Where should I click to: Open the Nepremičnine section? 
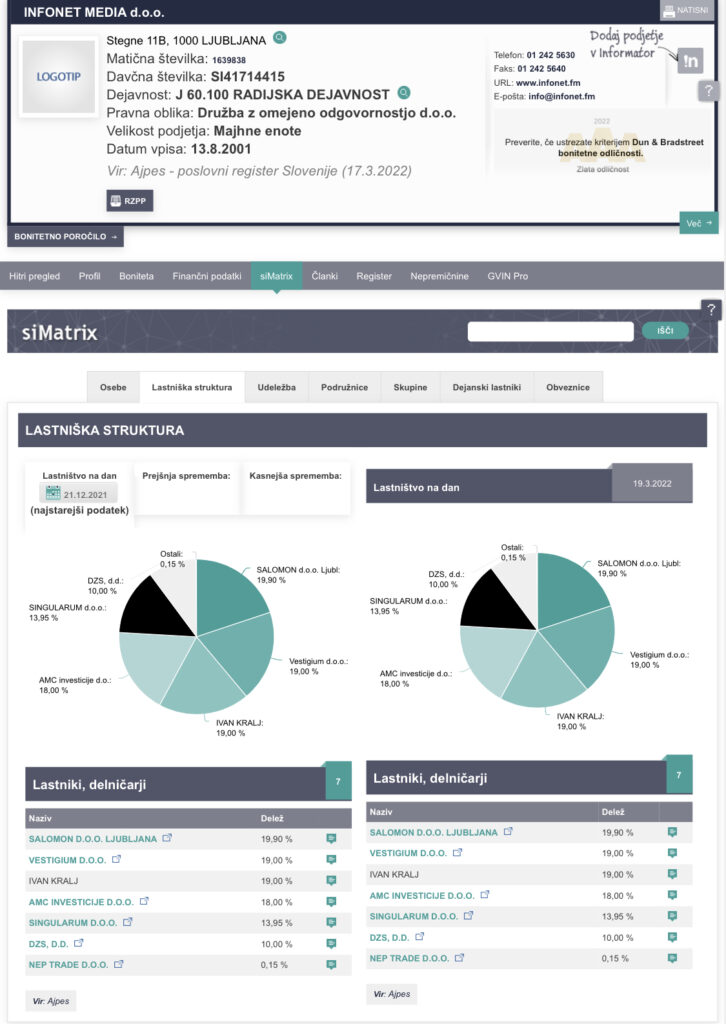click(x=439, y=276)
